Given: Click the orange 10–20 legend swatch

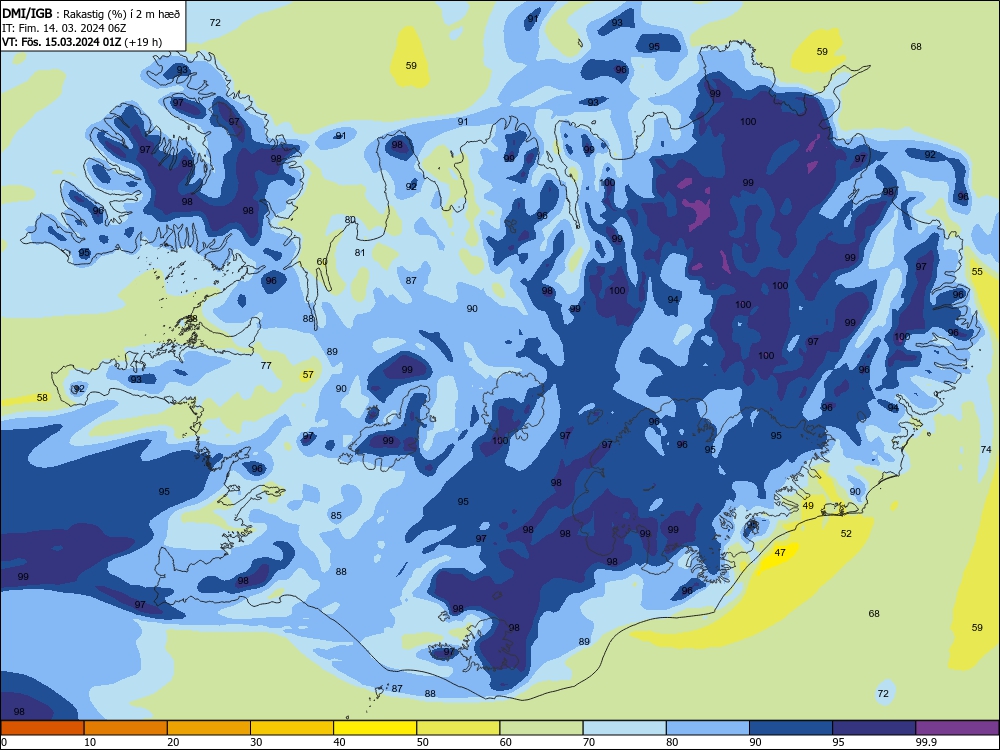Looking at the screenshot, I should (x=126, y=728).
